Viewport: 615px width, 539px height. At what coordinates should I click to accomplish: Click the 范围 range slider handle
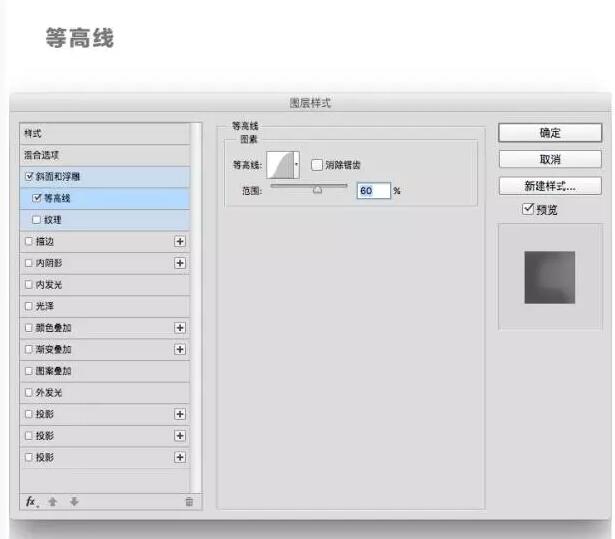pos(317,190)
